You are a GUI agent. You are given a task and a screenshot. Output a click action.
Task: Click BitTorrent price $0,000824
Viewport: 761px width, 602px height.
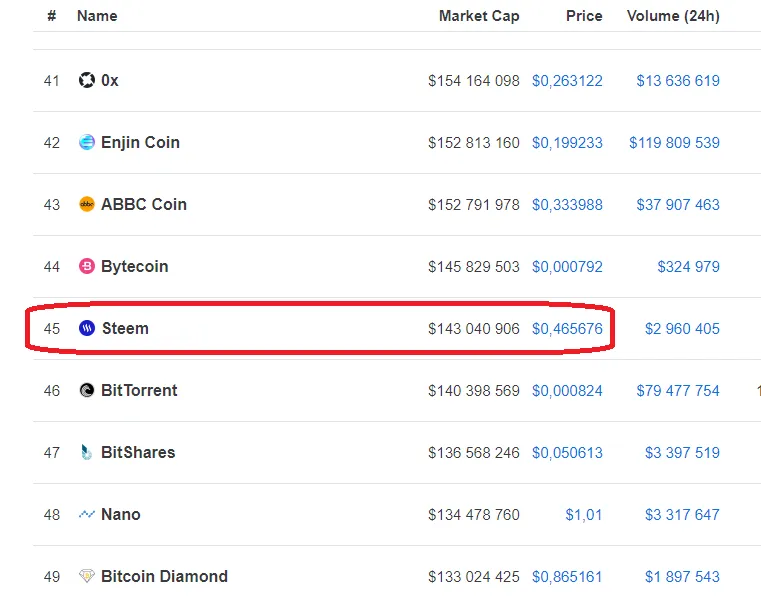tap(567, 391)
